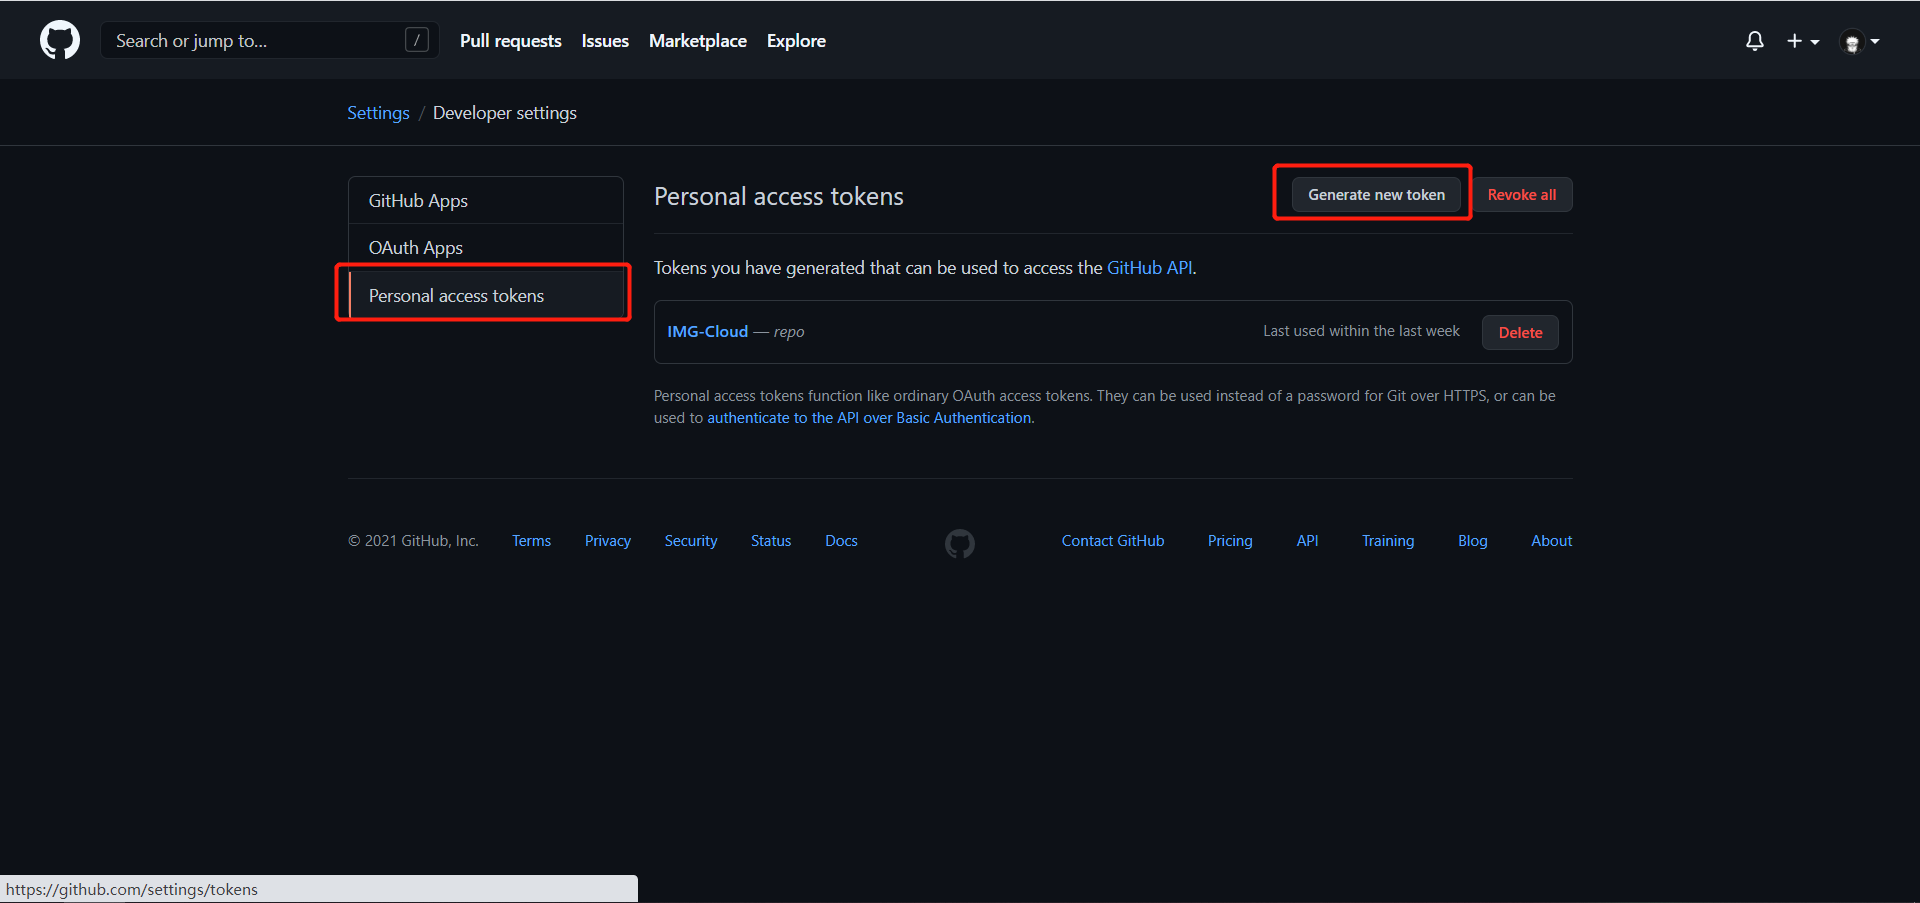Open Marketplace in the header

(x=698, y=41)
